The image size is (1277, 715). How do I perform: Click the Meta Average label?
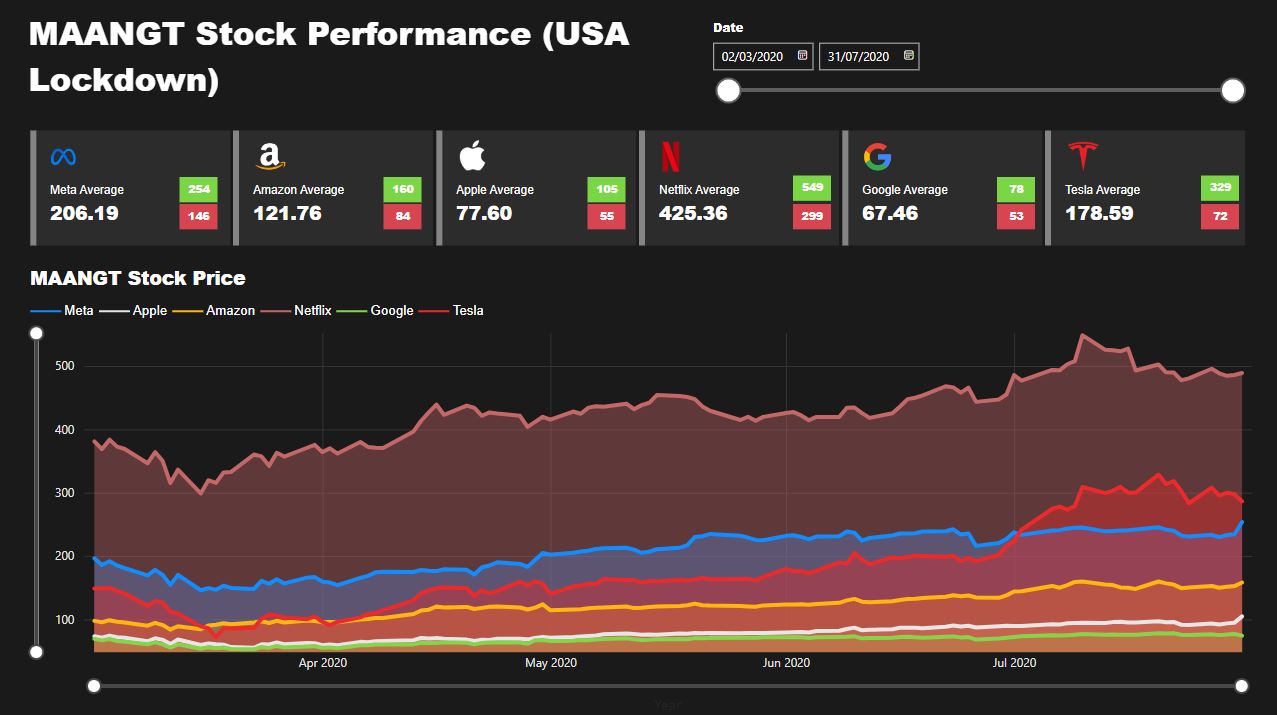tap(87, 190)
